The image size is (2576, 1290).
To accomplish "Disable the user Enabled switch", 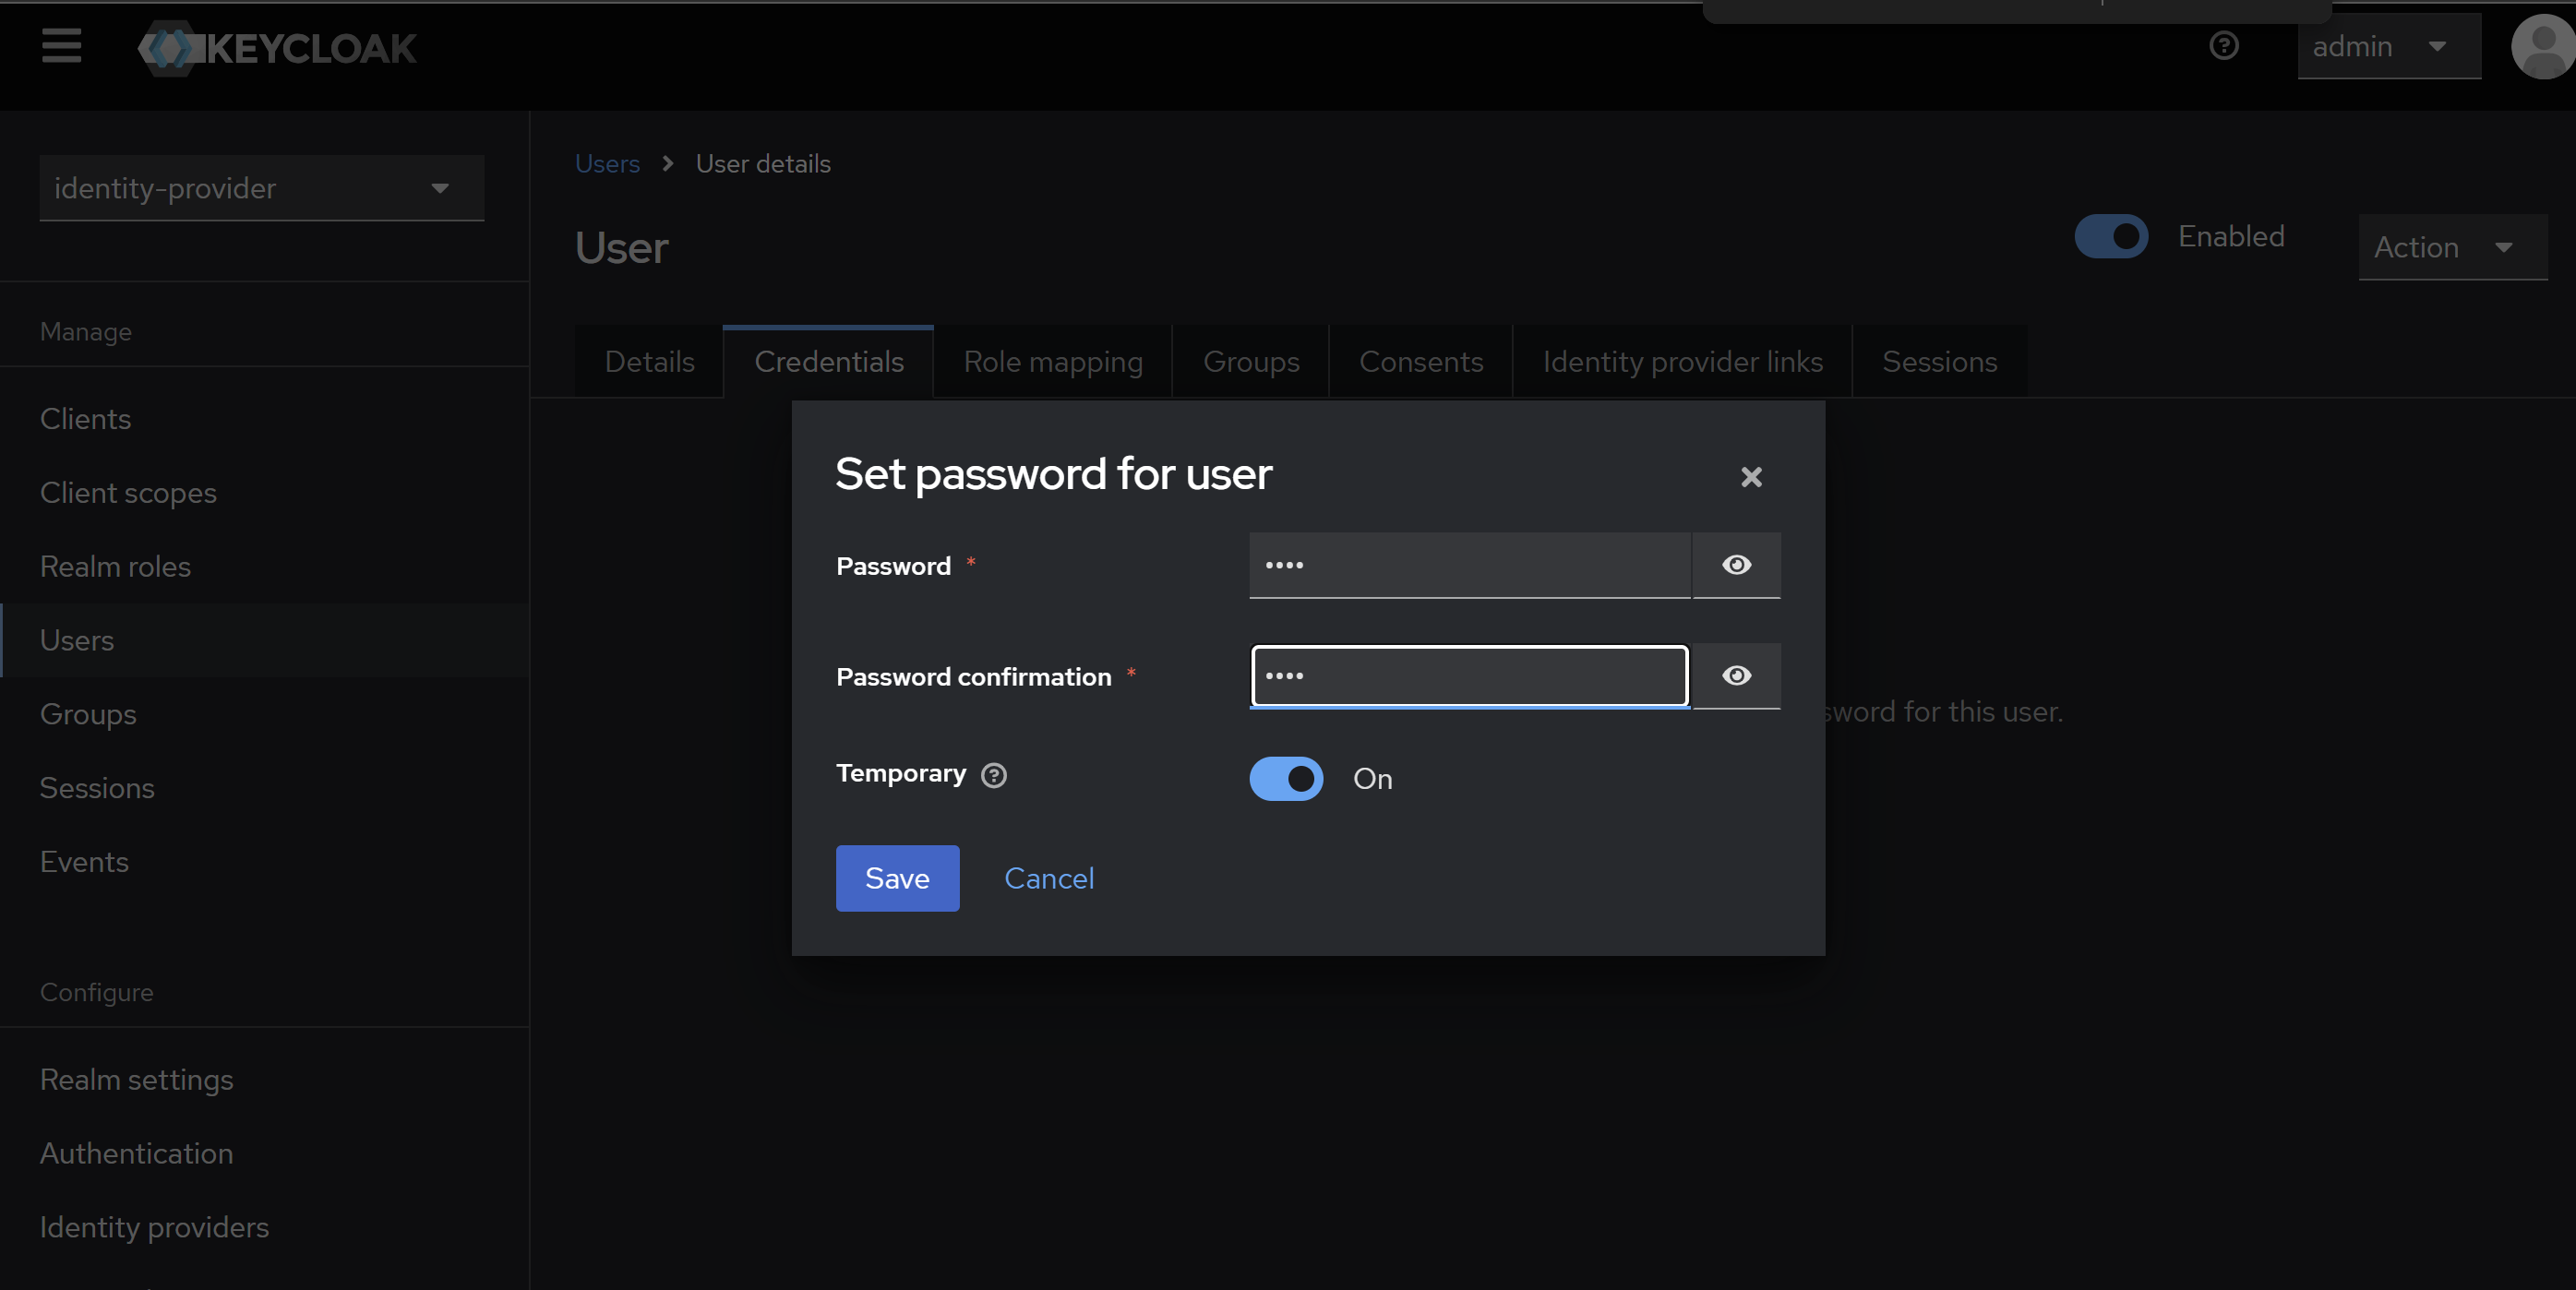I will pos(2110,237).
